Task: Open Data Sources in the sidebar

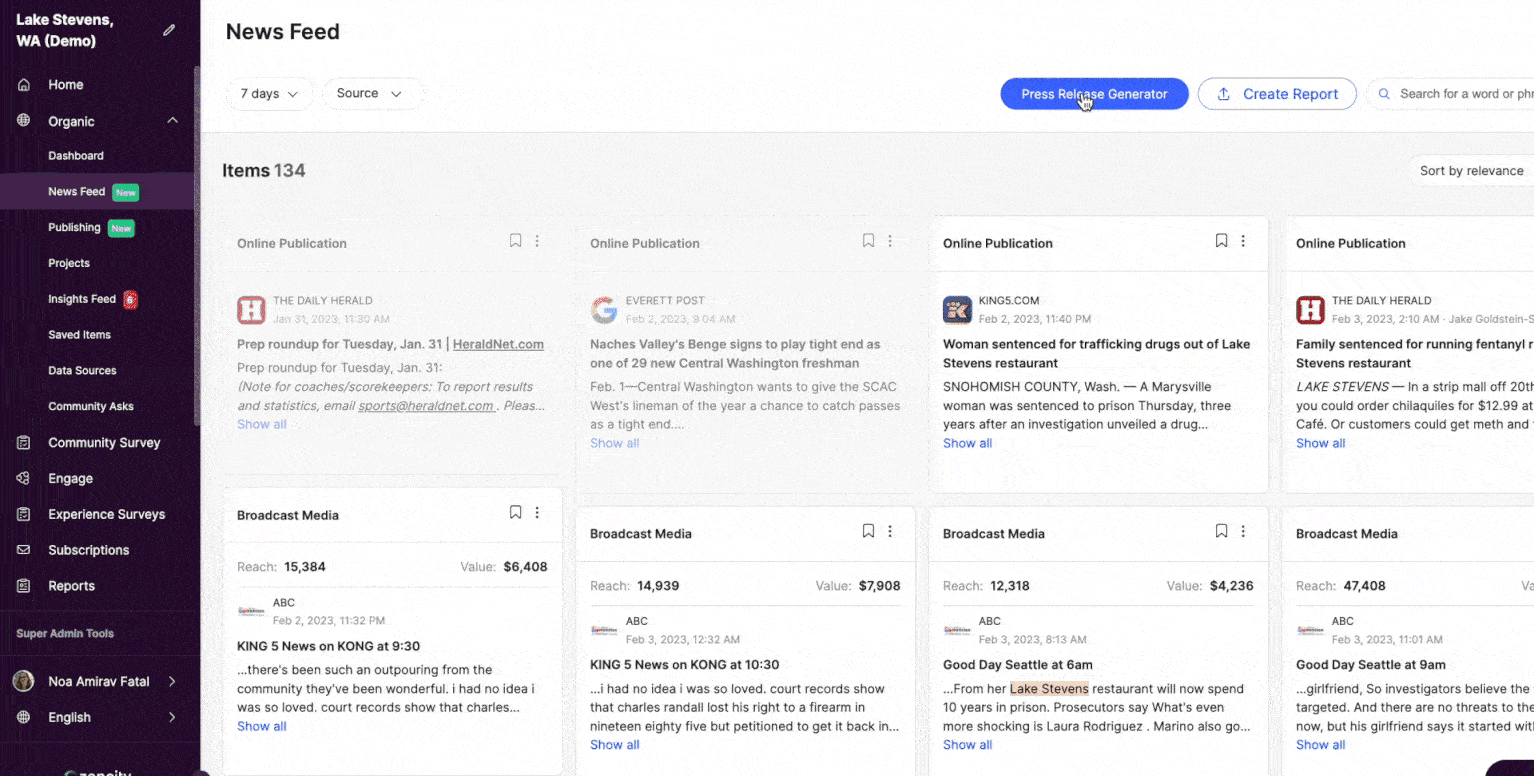Action: pyautogui.click(x=82, y=371)
